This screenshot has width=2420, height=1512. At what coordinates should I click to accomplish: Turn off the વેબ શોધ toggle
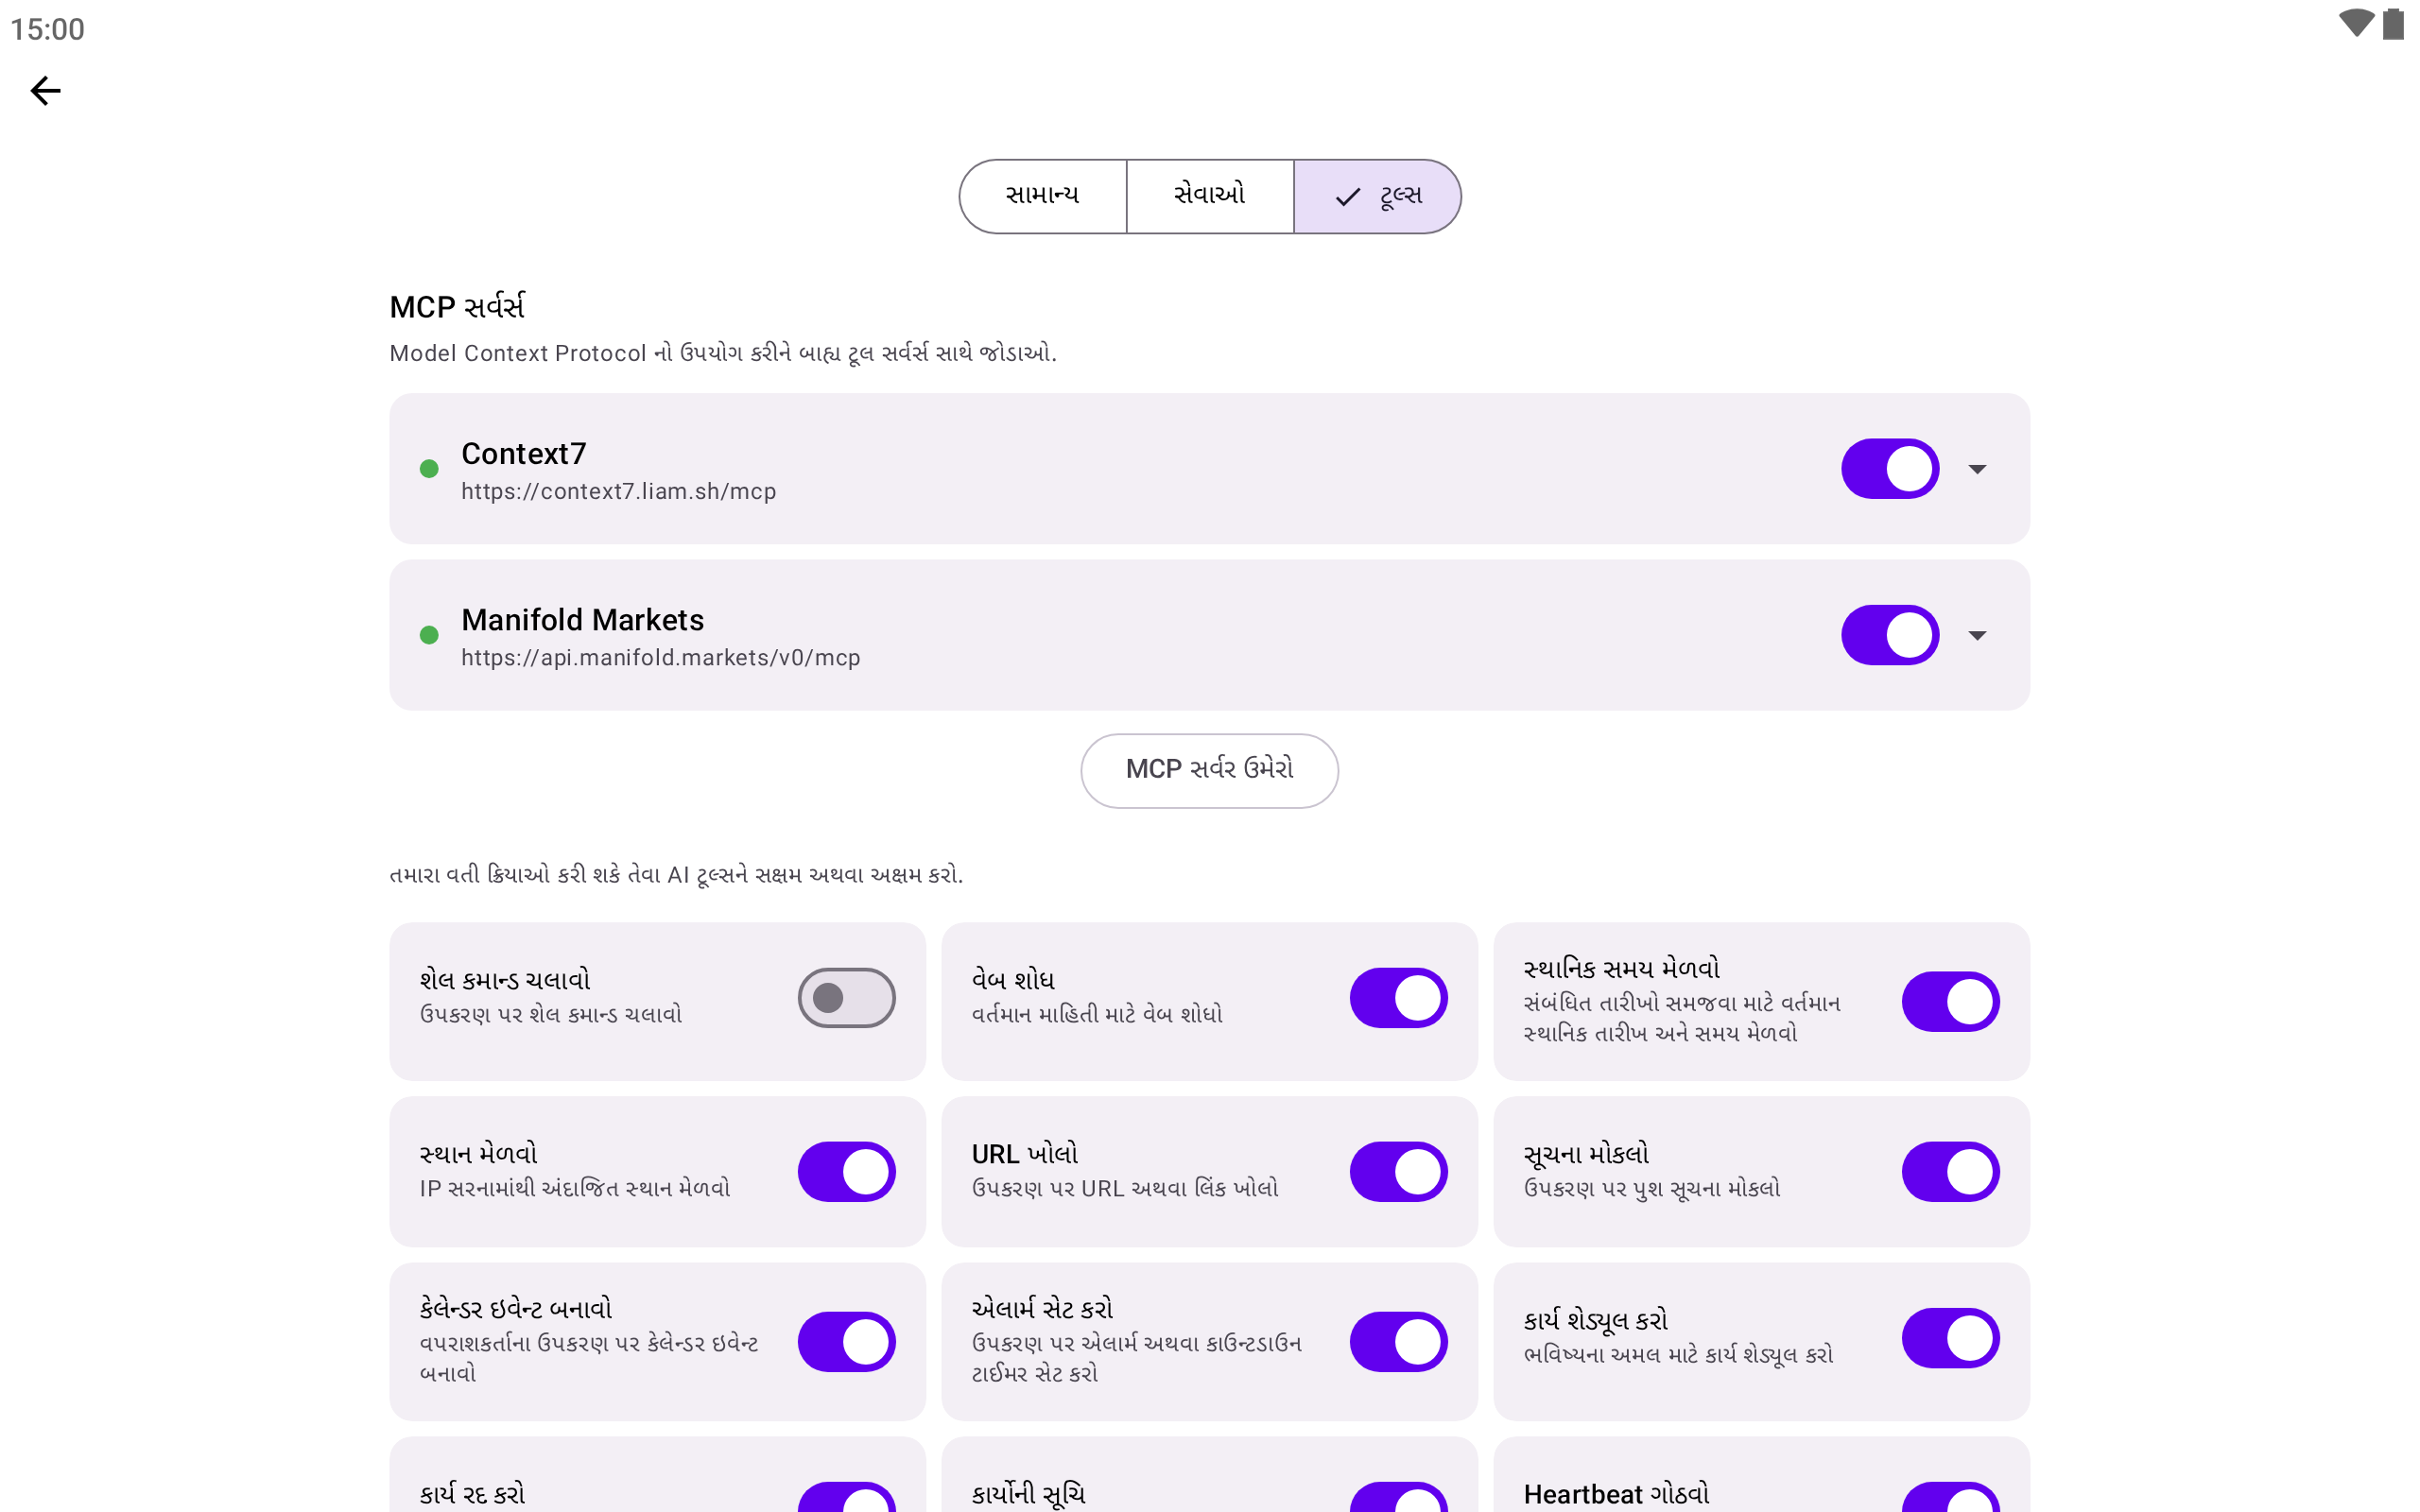point(1398,998)
